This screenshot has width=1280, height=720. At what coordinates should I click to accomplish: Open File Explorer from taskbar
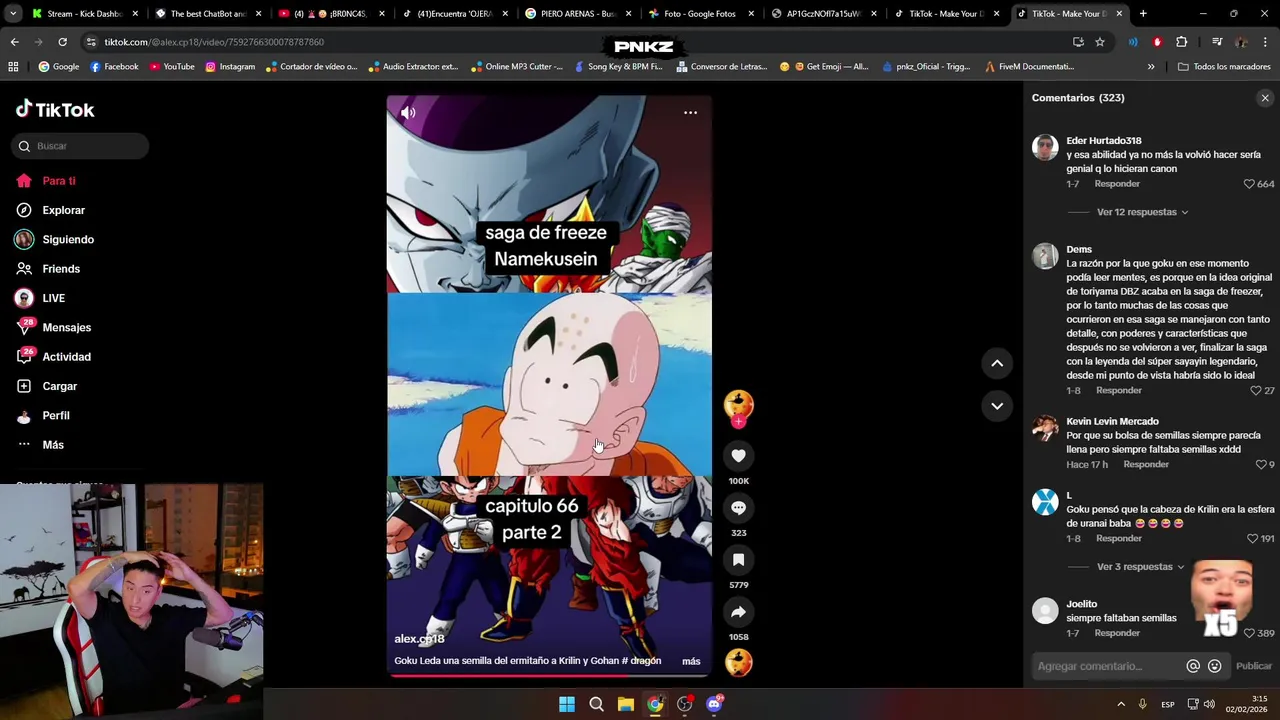625,704
